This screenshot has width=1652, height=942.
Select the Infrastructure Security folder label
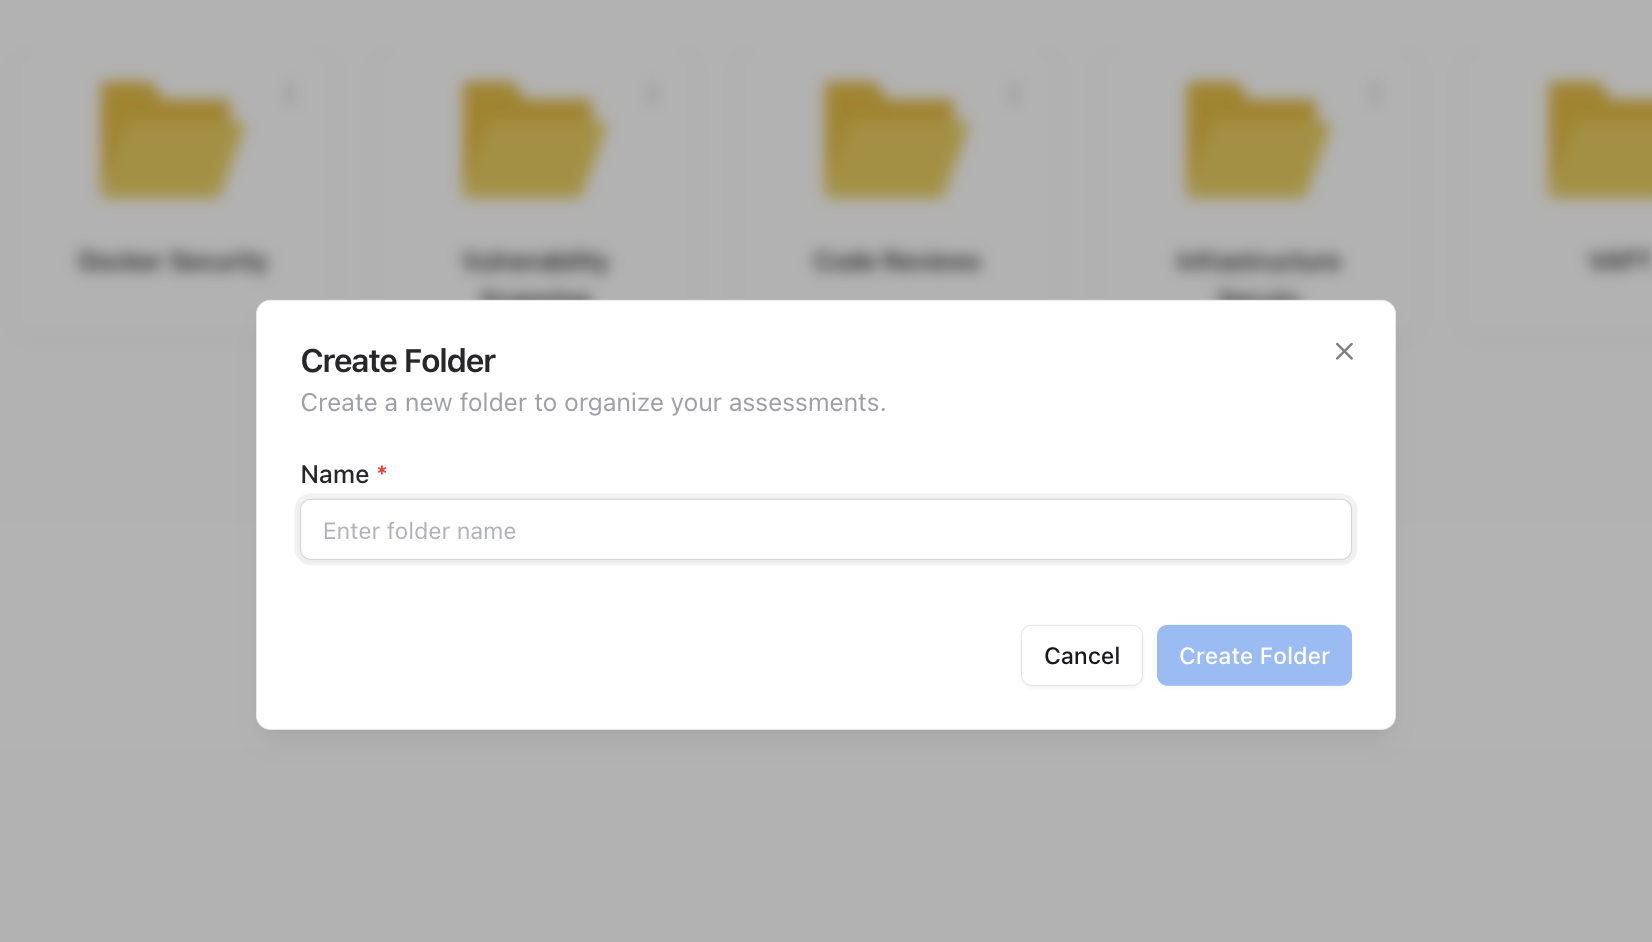[1255, 261]
